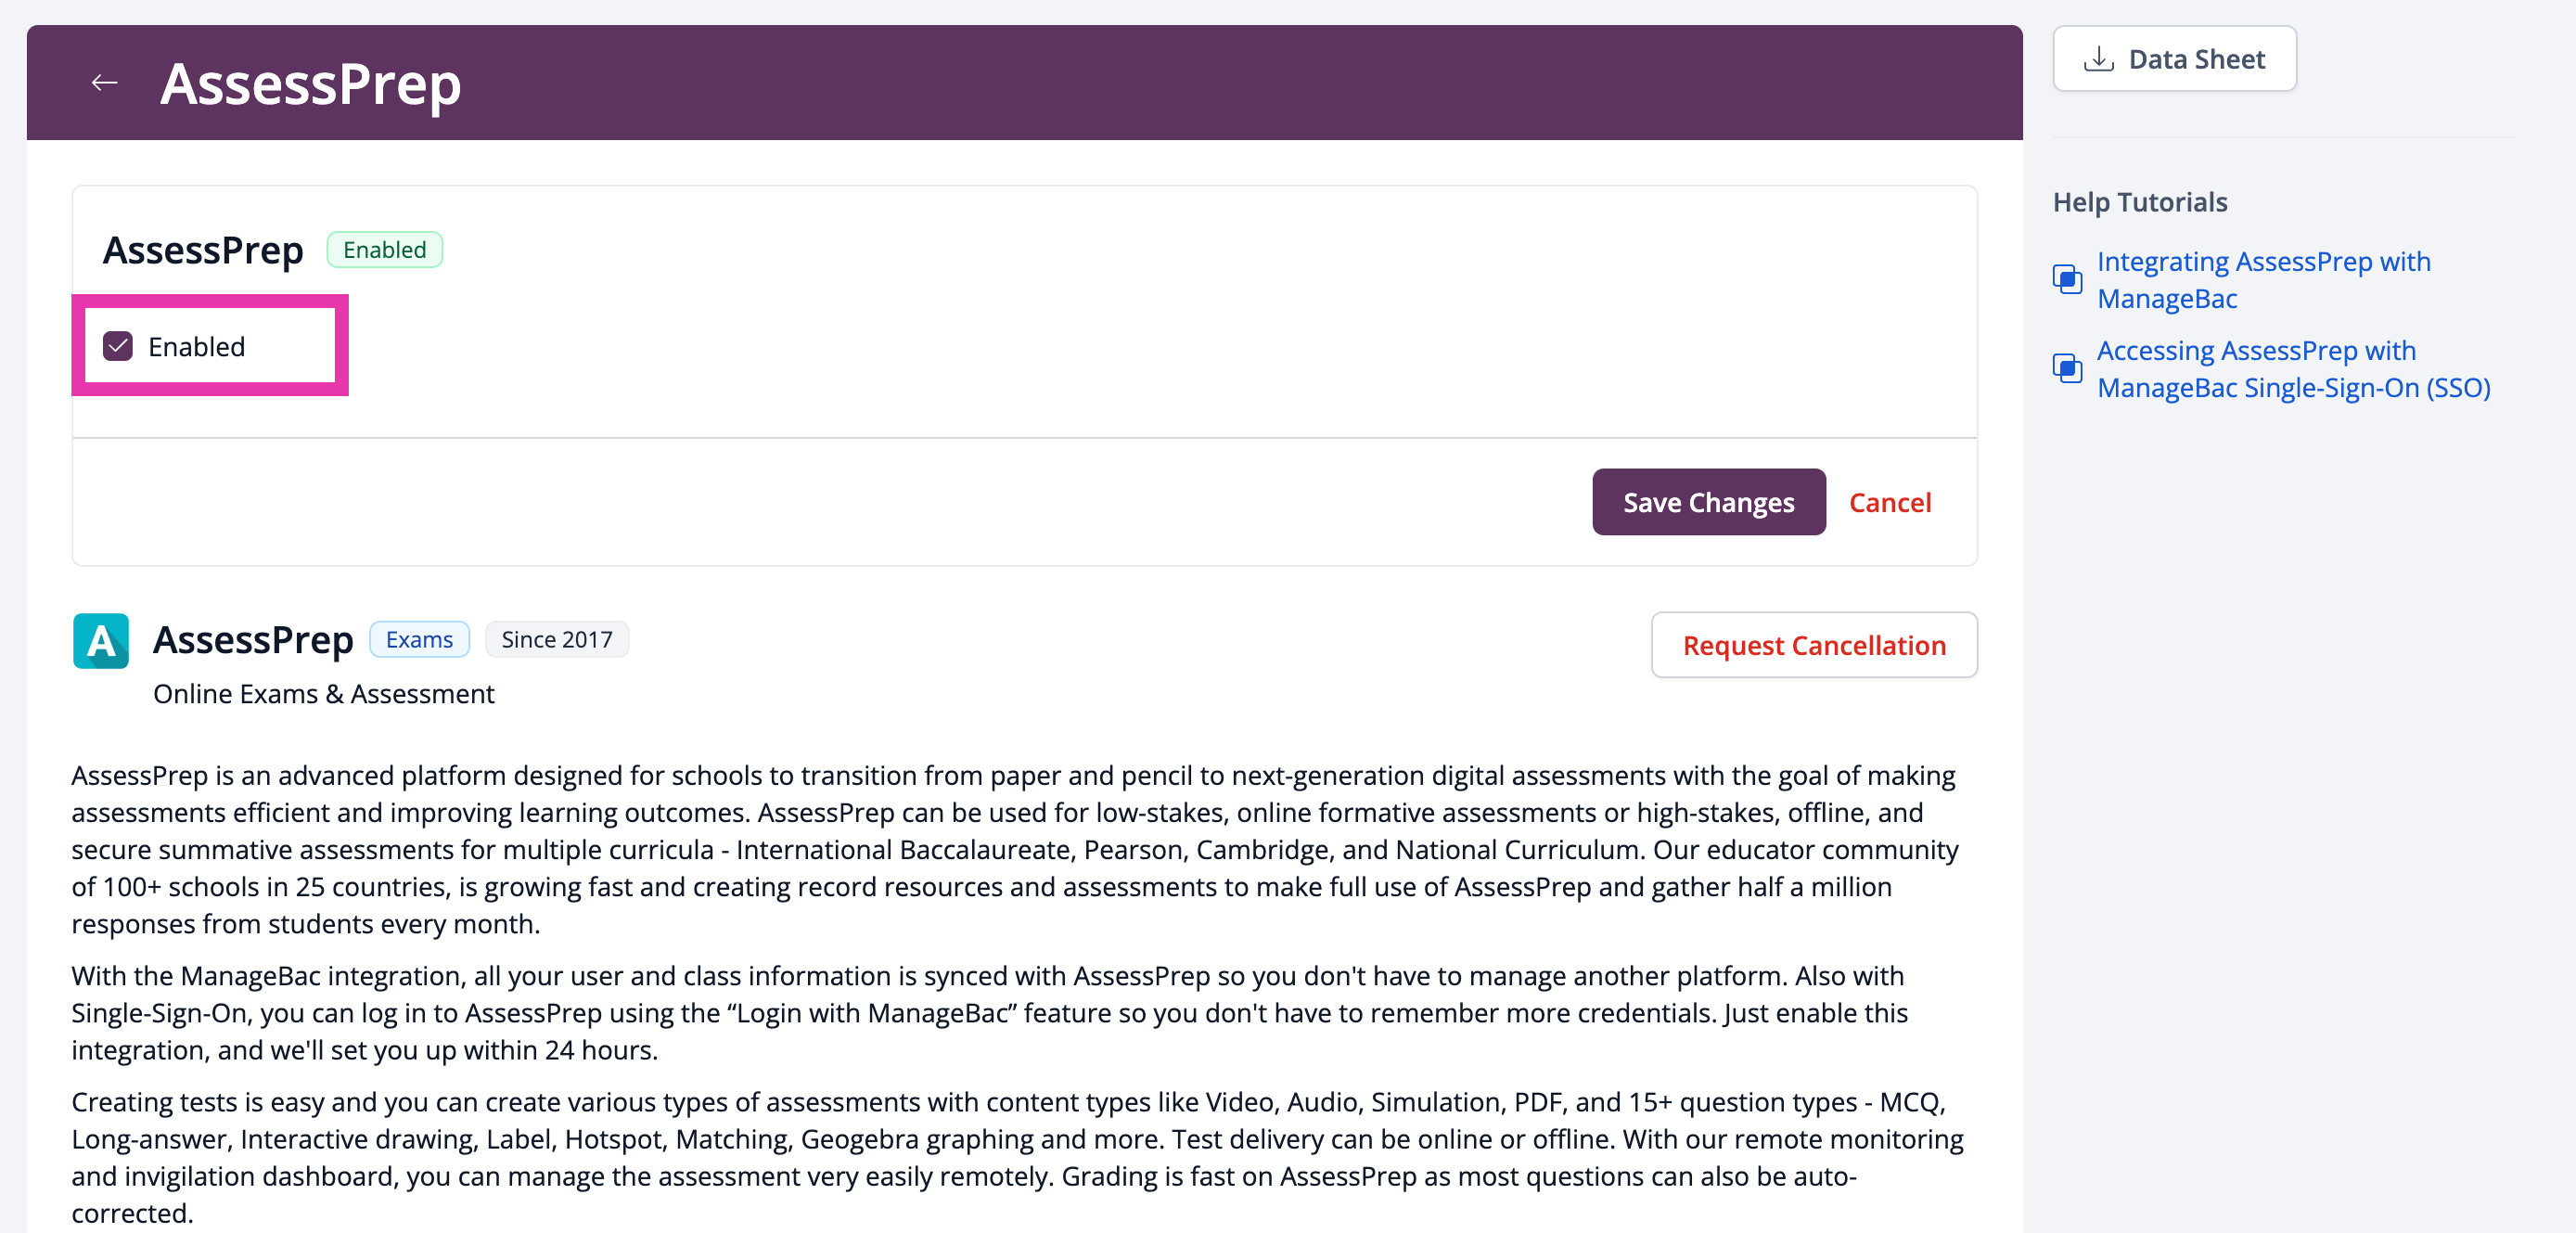Image resolution: width=2576 pixels, height=1233 pixels.
Task: Open Accessing AssessPrep with ManageBac SSO link
Action: pyautogui.click(x=2293, y=369)
